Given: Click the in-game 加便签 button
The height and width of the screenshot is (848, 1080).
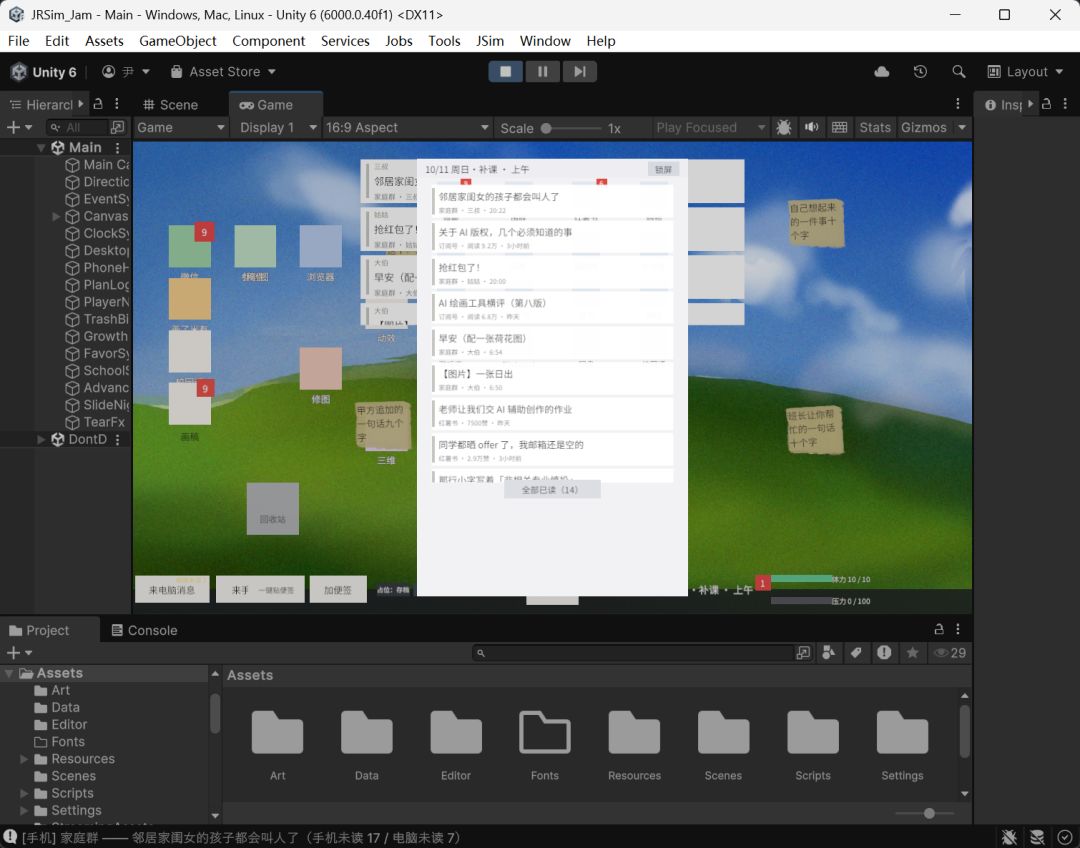Looking at the screenshot, I should [x=338, y=590].
